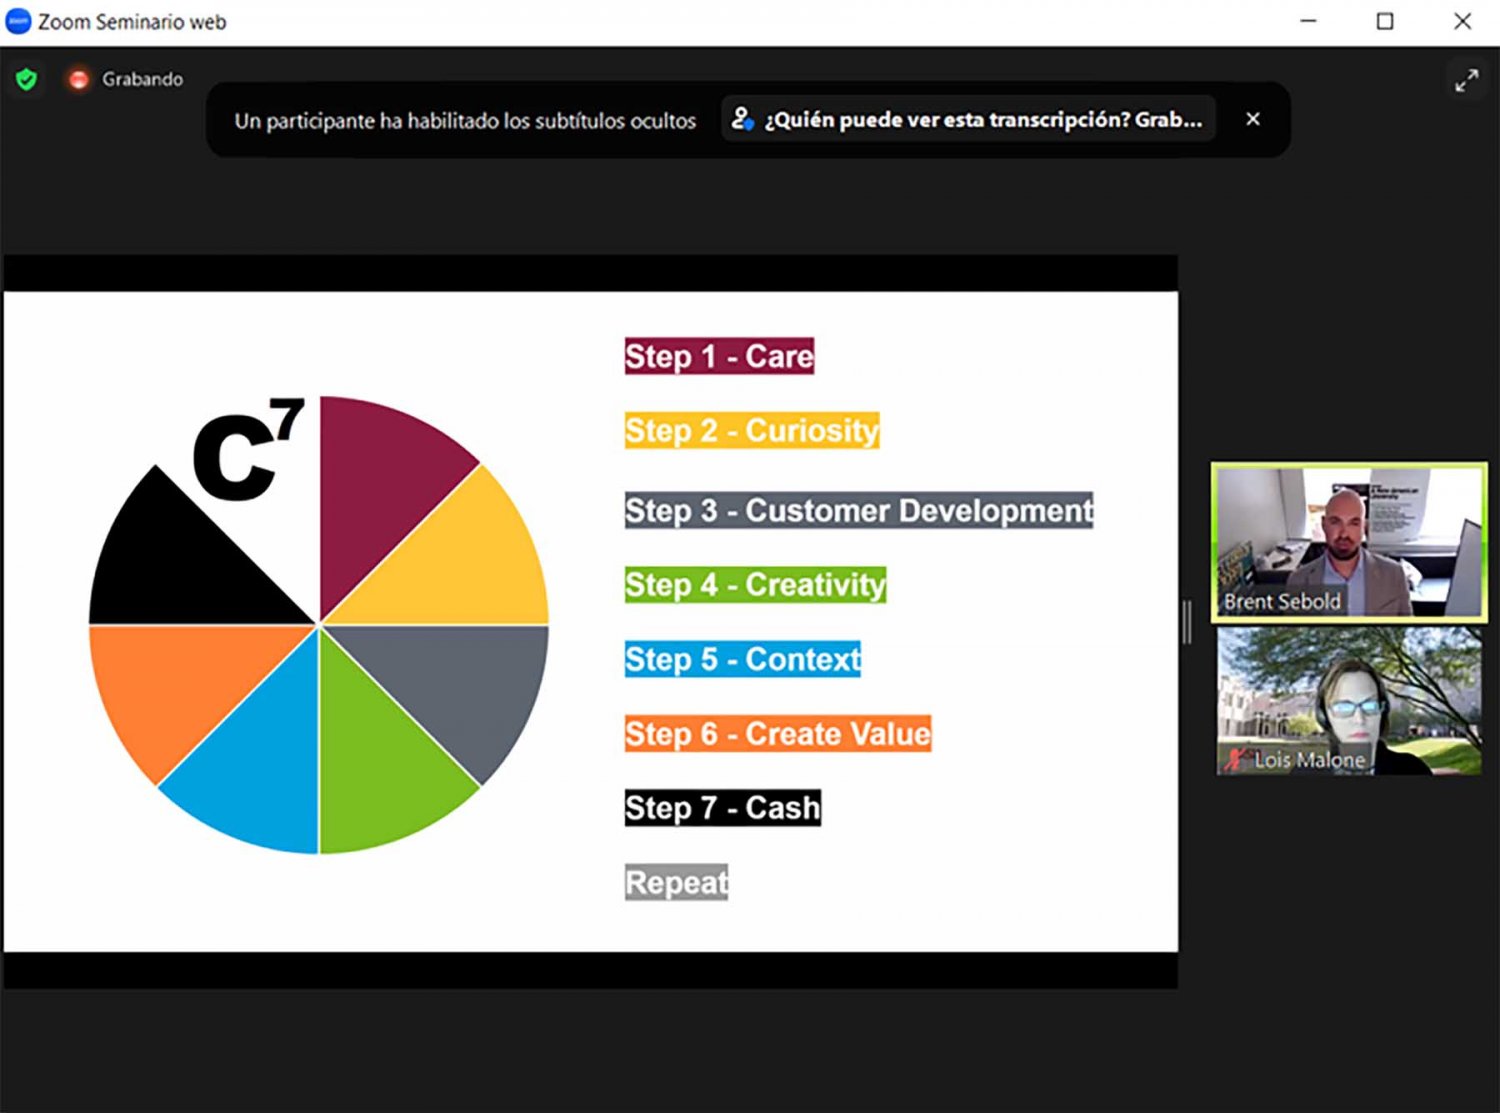This screenshot has width=1500, height=1113.
Task: Maximize the Zoom Seminario web window
Action: (x=1385, y=21)
